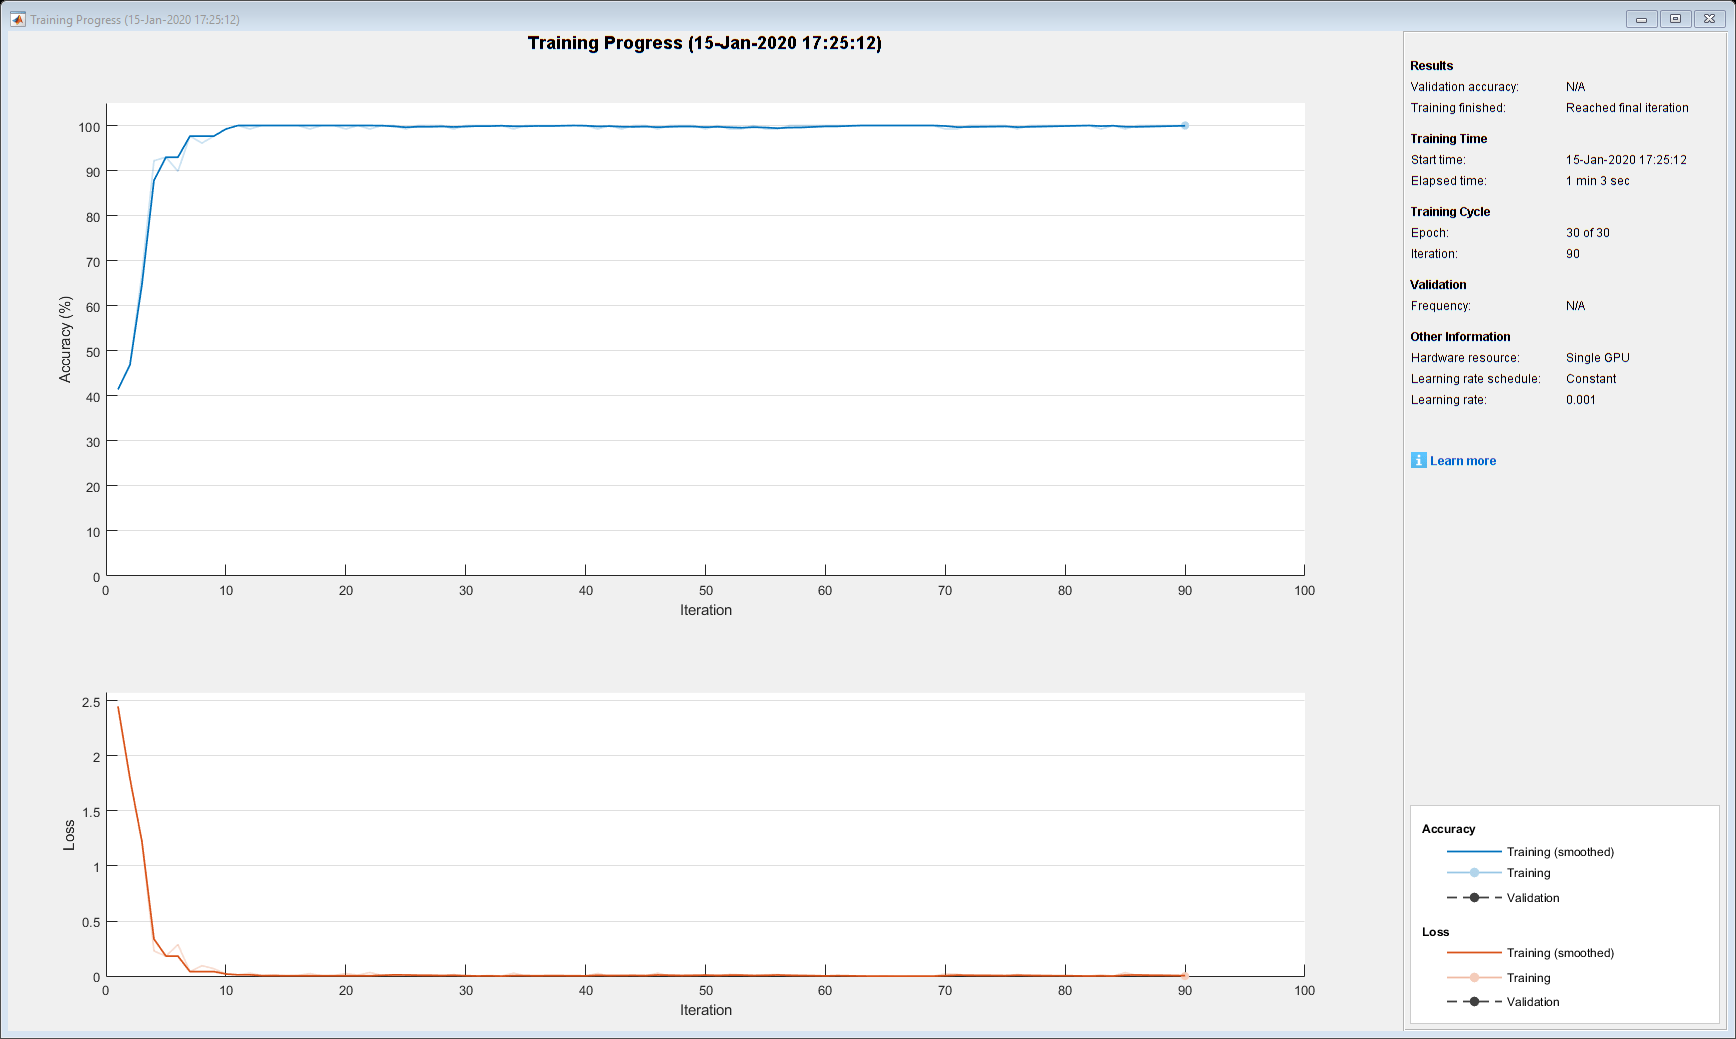Click the Validation loss legend marker

[1474, 1002]
